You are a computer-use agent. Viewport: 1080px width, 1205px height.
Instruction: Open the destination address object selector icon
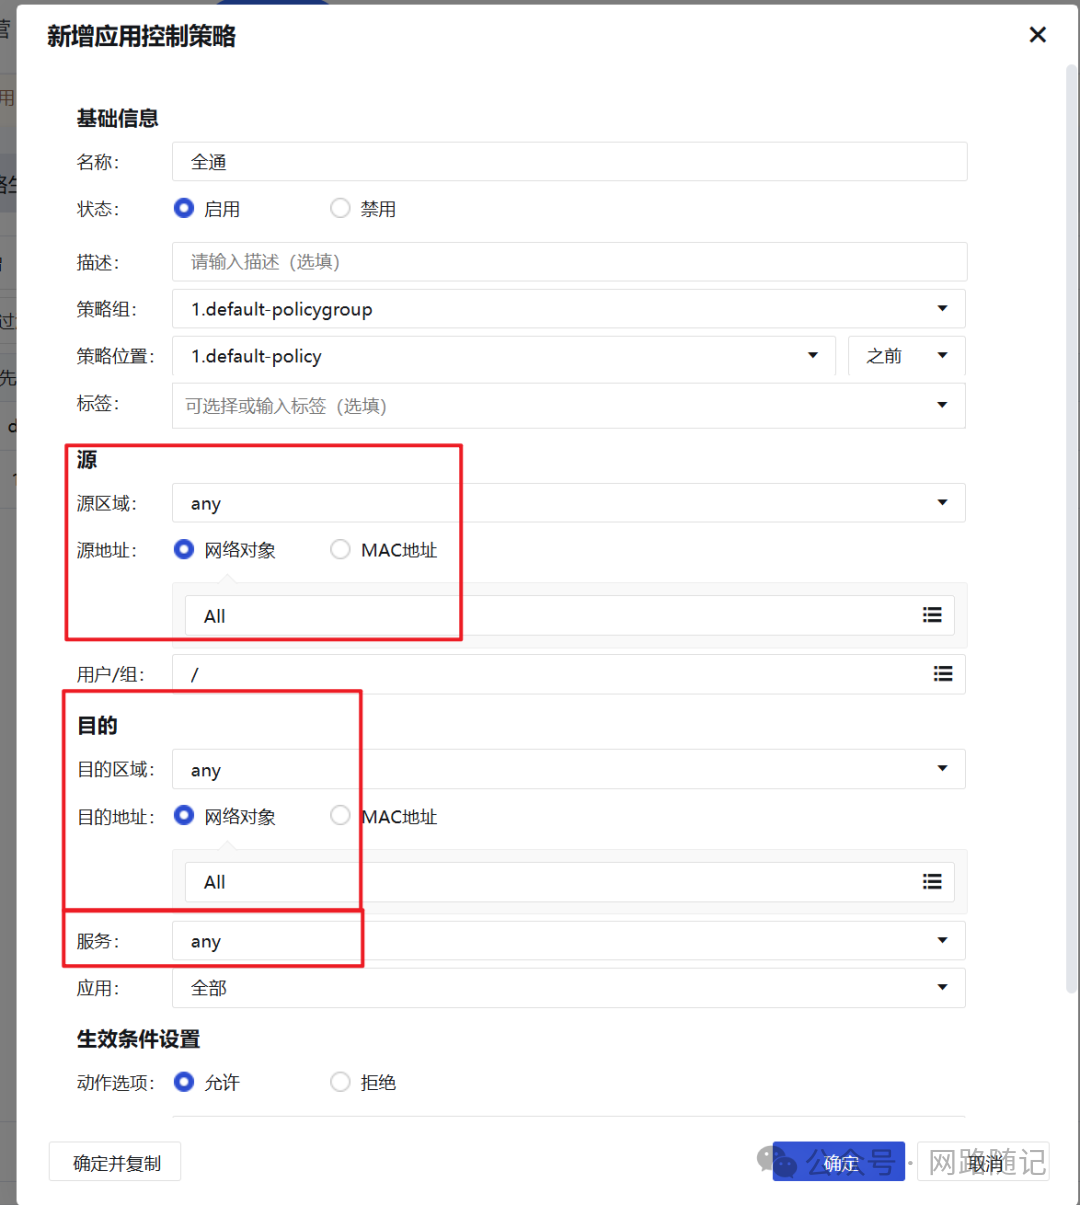(932, 881)
